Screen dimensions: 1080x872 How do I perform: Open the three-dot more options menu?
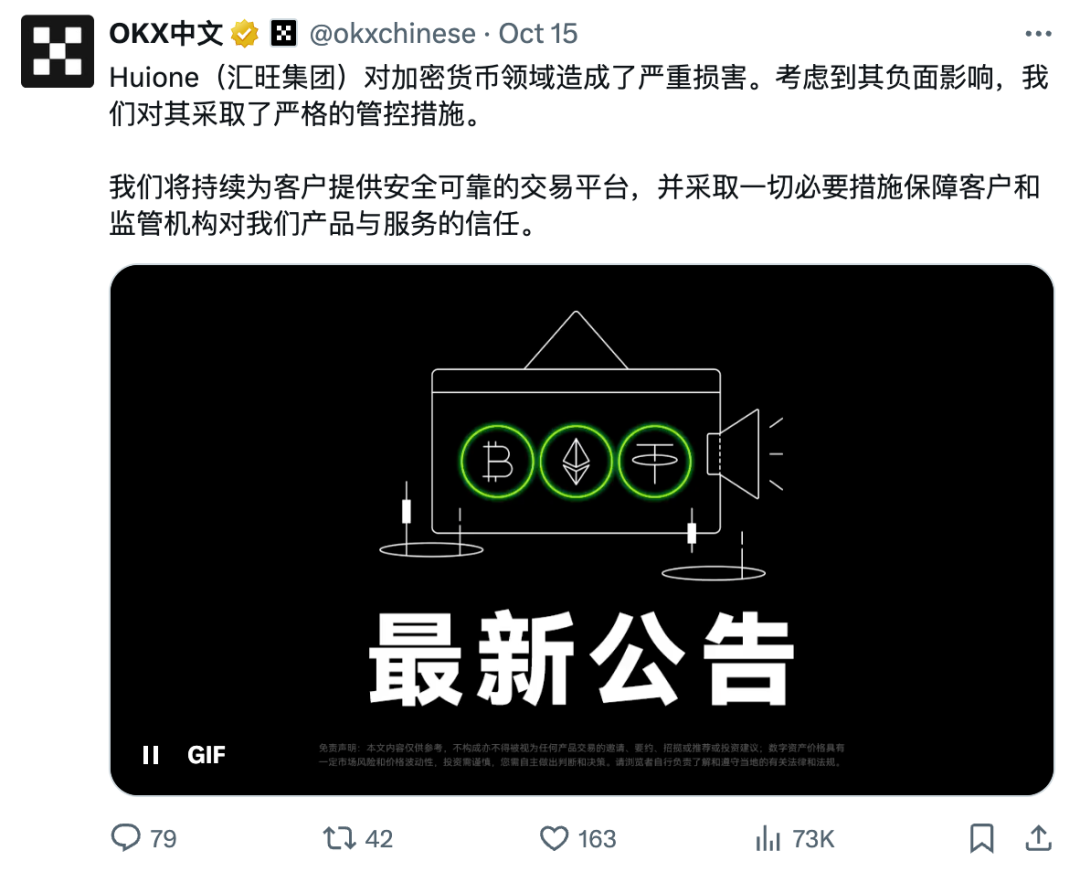(x=1038, y=34)
